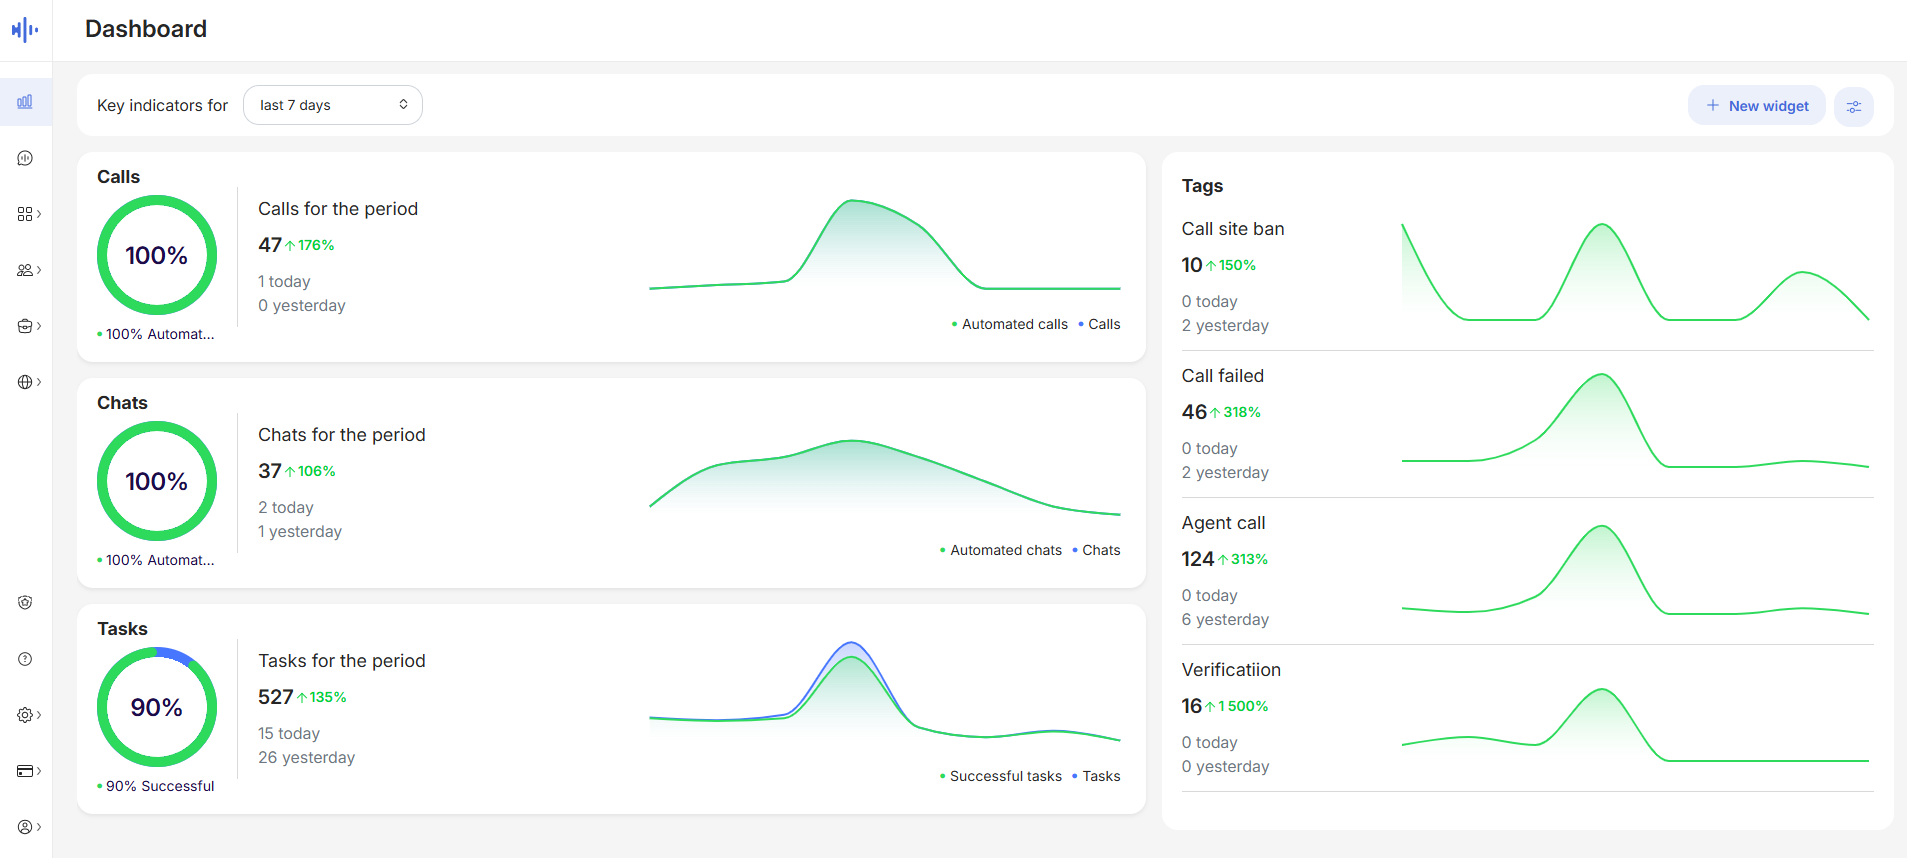Image resolution: width=1907 pixels, height=858 pixels.
Task: Select the Call site ban tag title
Action: coord(1233,229)
